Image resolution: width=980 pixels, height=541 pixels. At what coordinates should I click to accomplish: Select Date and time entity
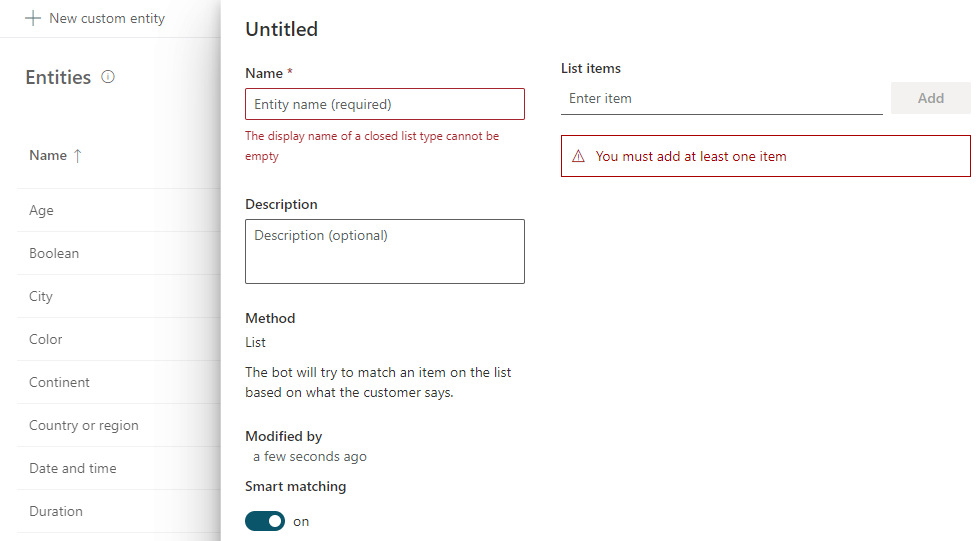click(119, 469)
